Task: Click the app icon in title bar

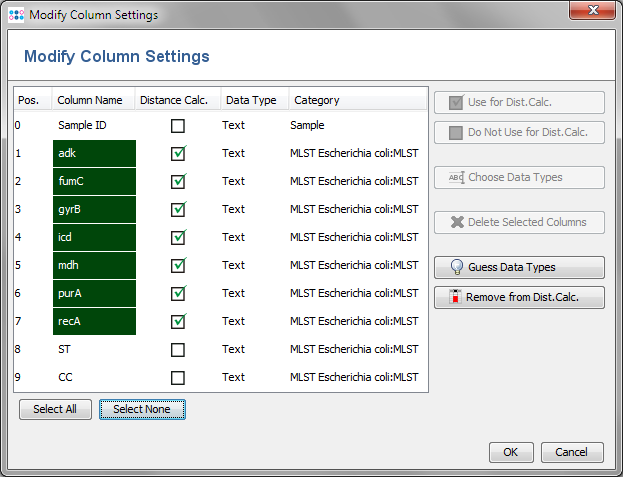Action: pyautogui.click(x=16, y=15)
